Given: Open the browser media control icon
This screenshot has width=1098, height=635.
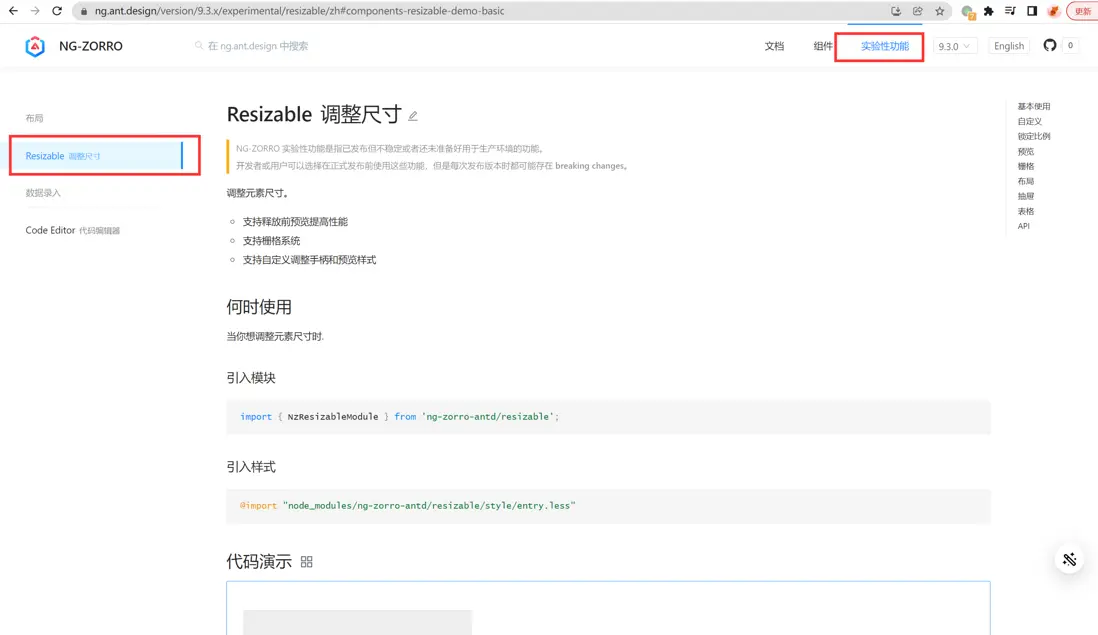Looking at the screenshot, I should pos(1010,11).
